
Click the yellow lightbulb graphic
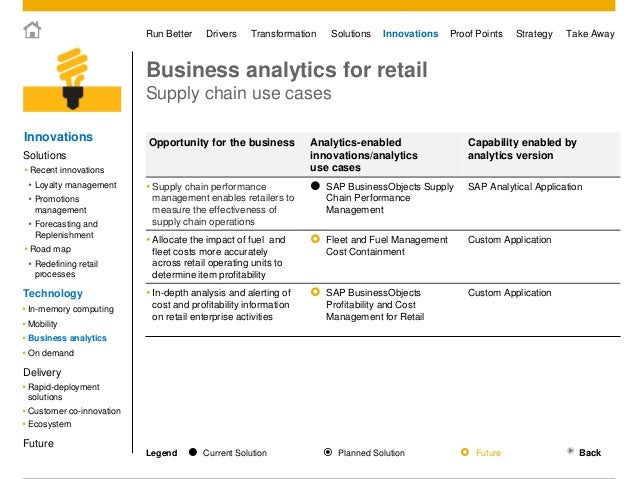point(72,79)
